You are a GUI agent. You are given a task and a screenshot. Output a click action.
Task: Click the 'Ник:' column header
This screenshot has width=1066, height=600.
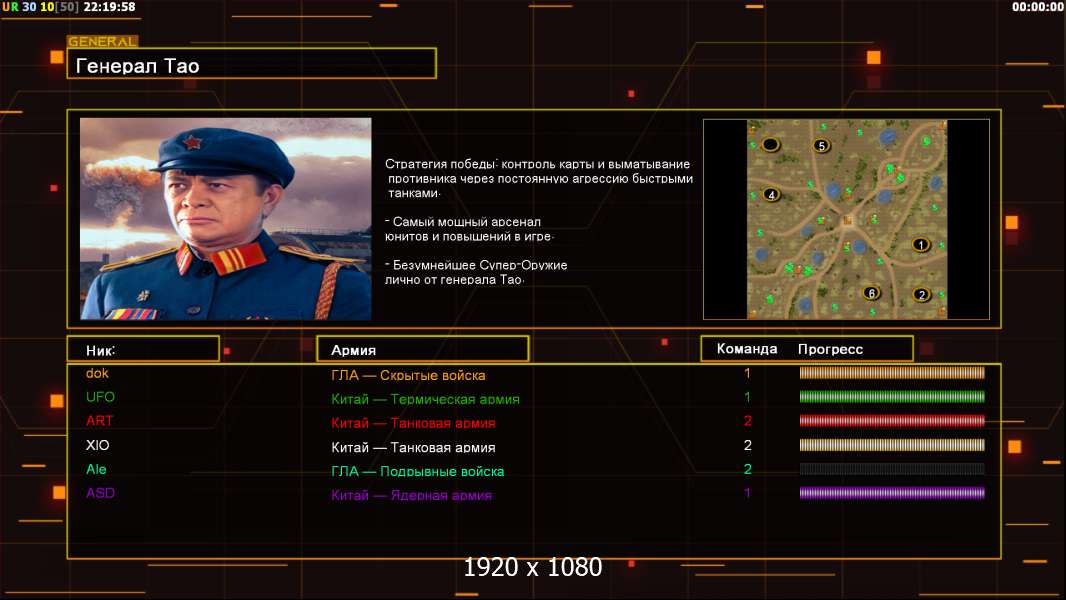143,349
